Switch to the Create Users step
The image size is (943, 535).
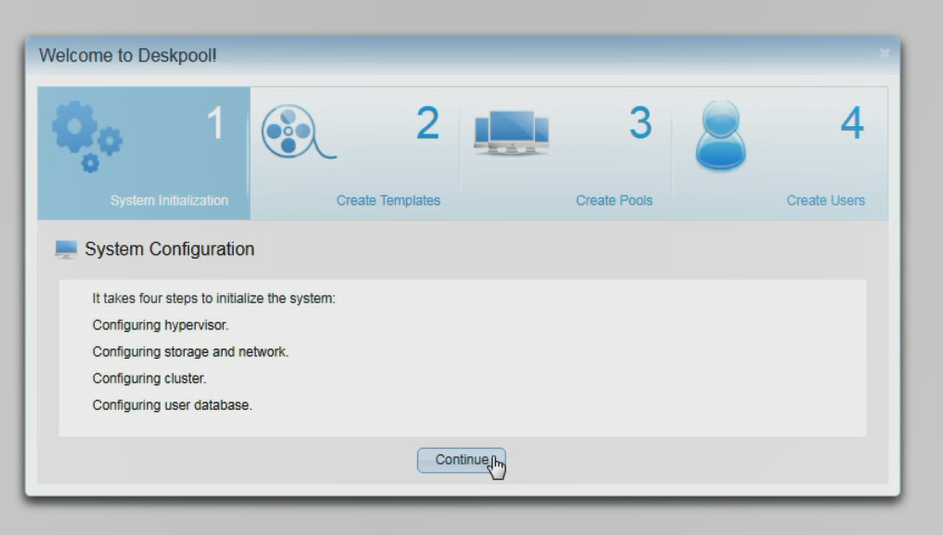[x=779, y=153]
